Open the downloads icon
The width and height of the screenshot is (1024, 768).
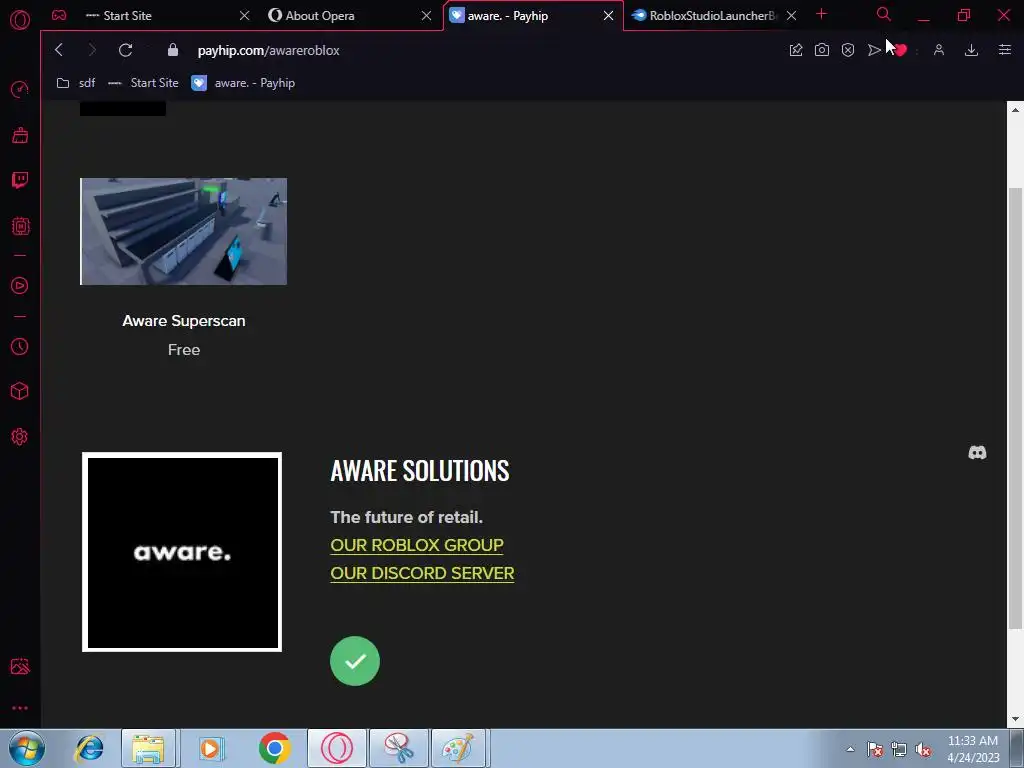[x=971, y=50]
